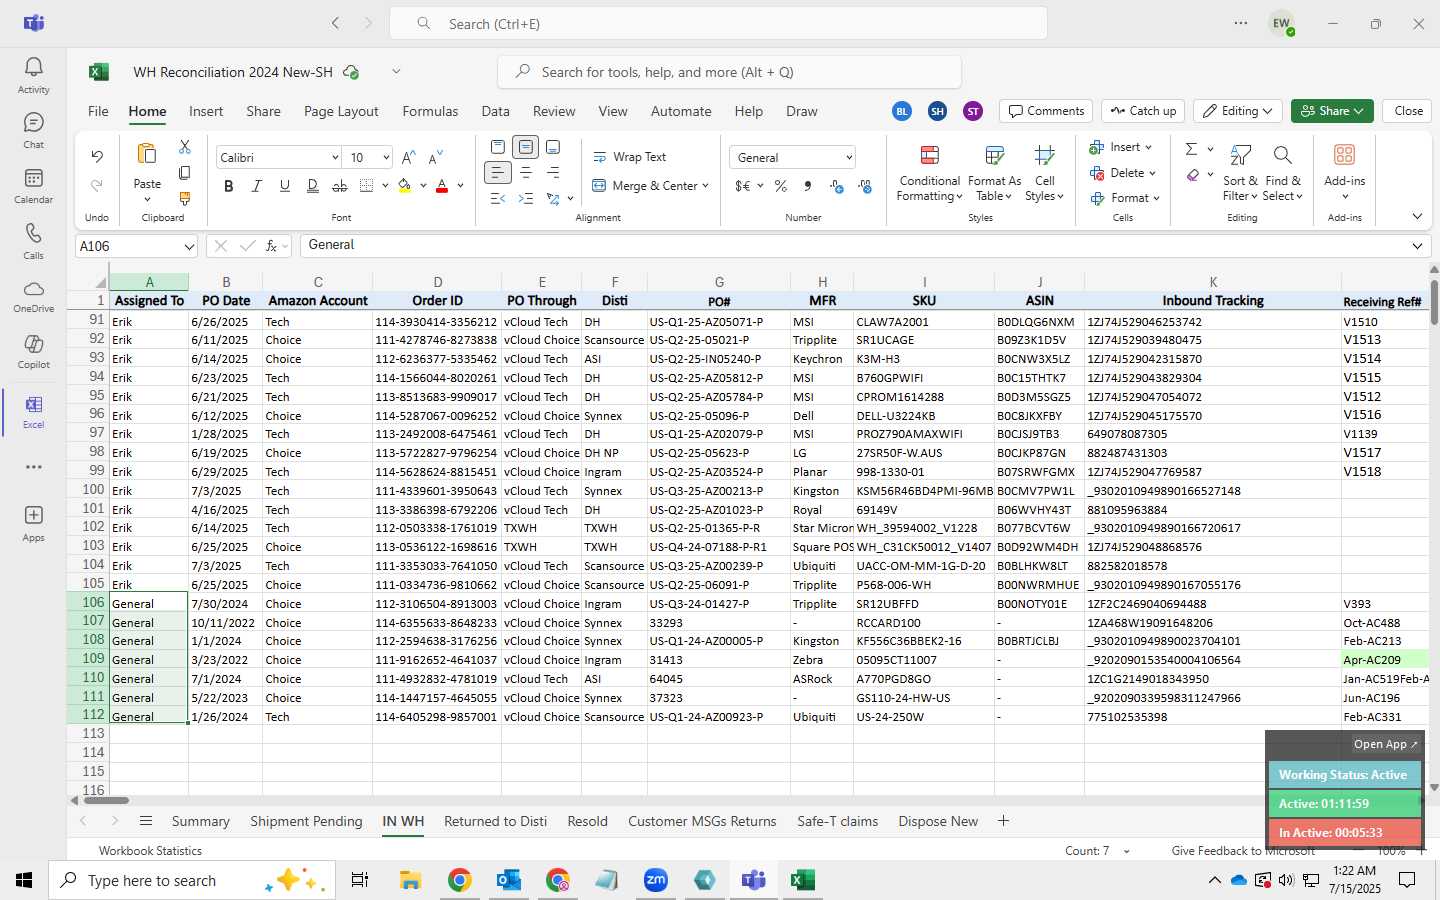Image resolution: width=1440 pixels, height=900 pixels.
Task: Open the font name Calibri dropdown
Action: coord(335,158)
